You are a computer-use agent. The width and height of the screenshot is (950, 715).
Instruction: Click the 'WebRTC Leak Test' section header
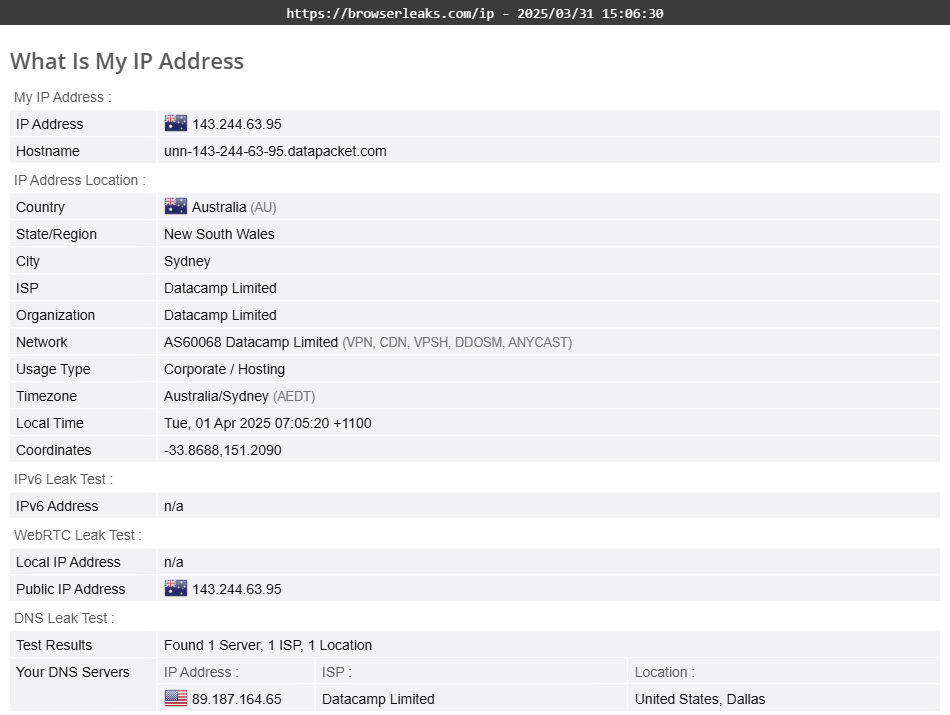77,535
